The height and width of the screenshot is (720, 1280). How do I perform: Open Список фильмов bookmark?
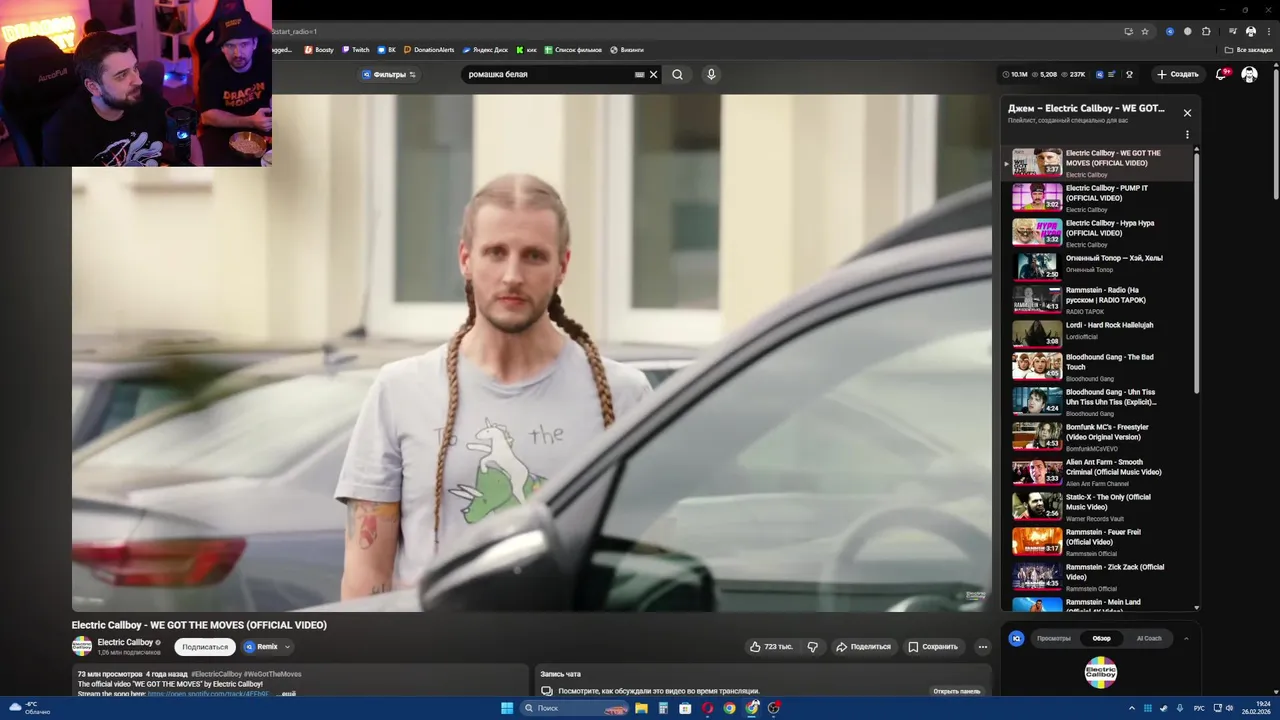click(x=573, y=49)
